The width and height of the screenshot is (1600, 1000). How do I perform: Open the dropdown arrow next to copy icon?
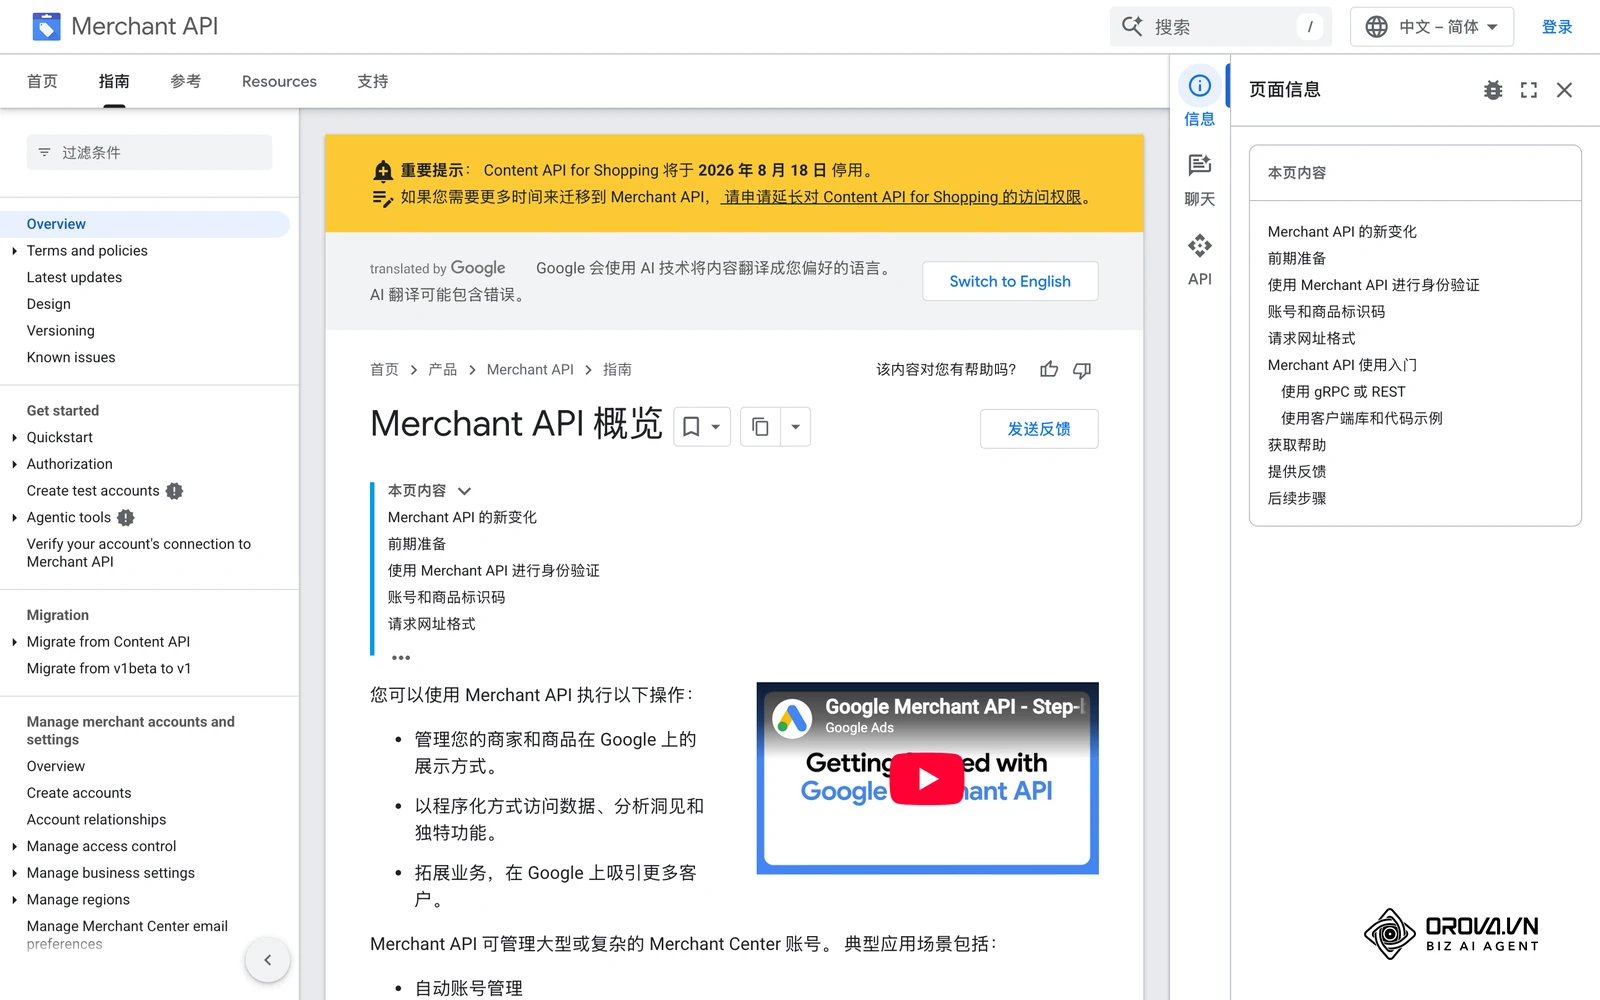point(796,427)
